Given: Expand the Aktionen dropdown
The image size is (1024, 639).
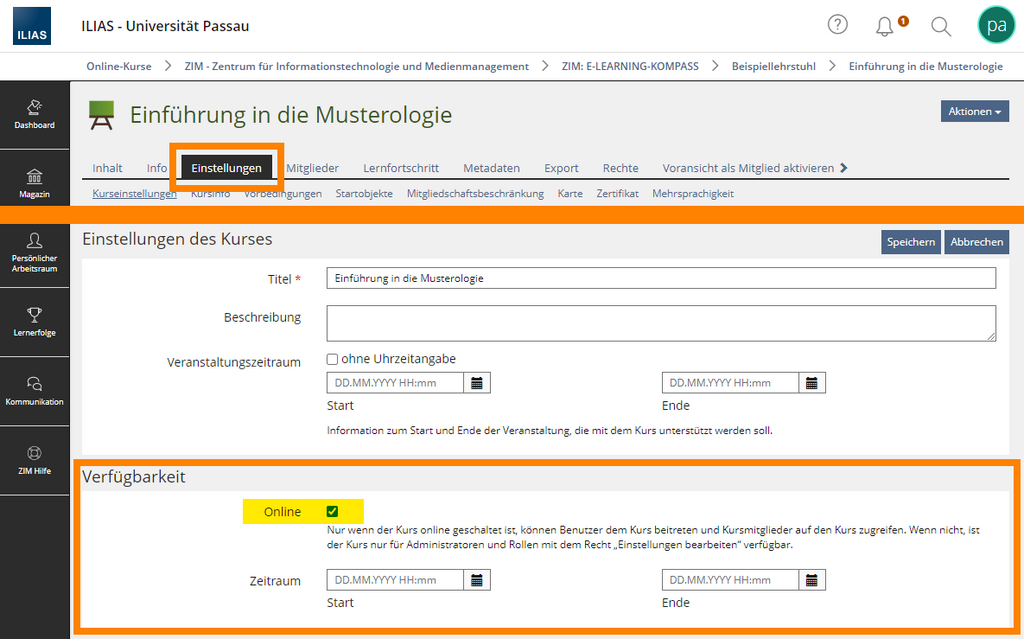Looking at the screenshot, I should pos(974,112).
